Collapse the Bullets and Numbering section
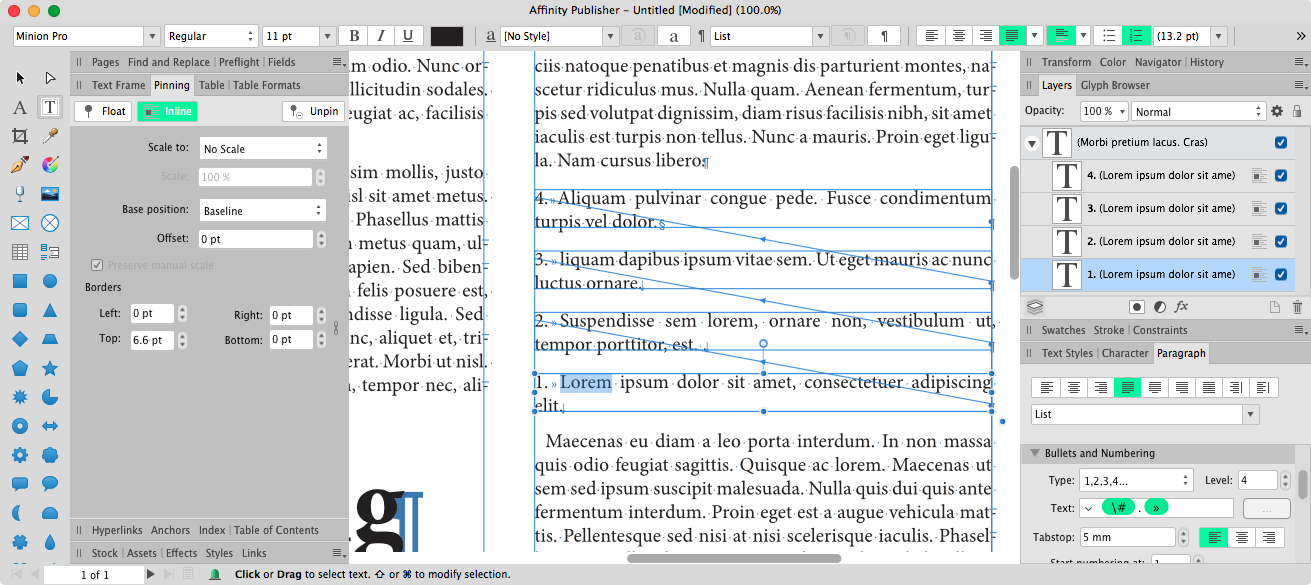 click(1035, 453)
